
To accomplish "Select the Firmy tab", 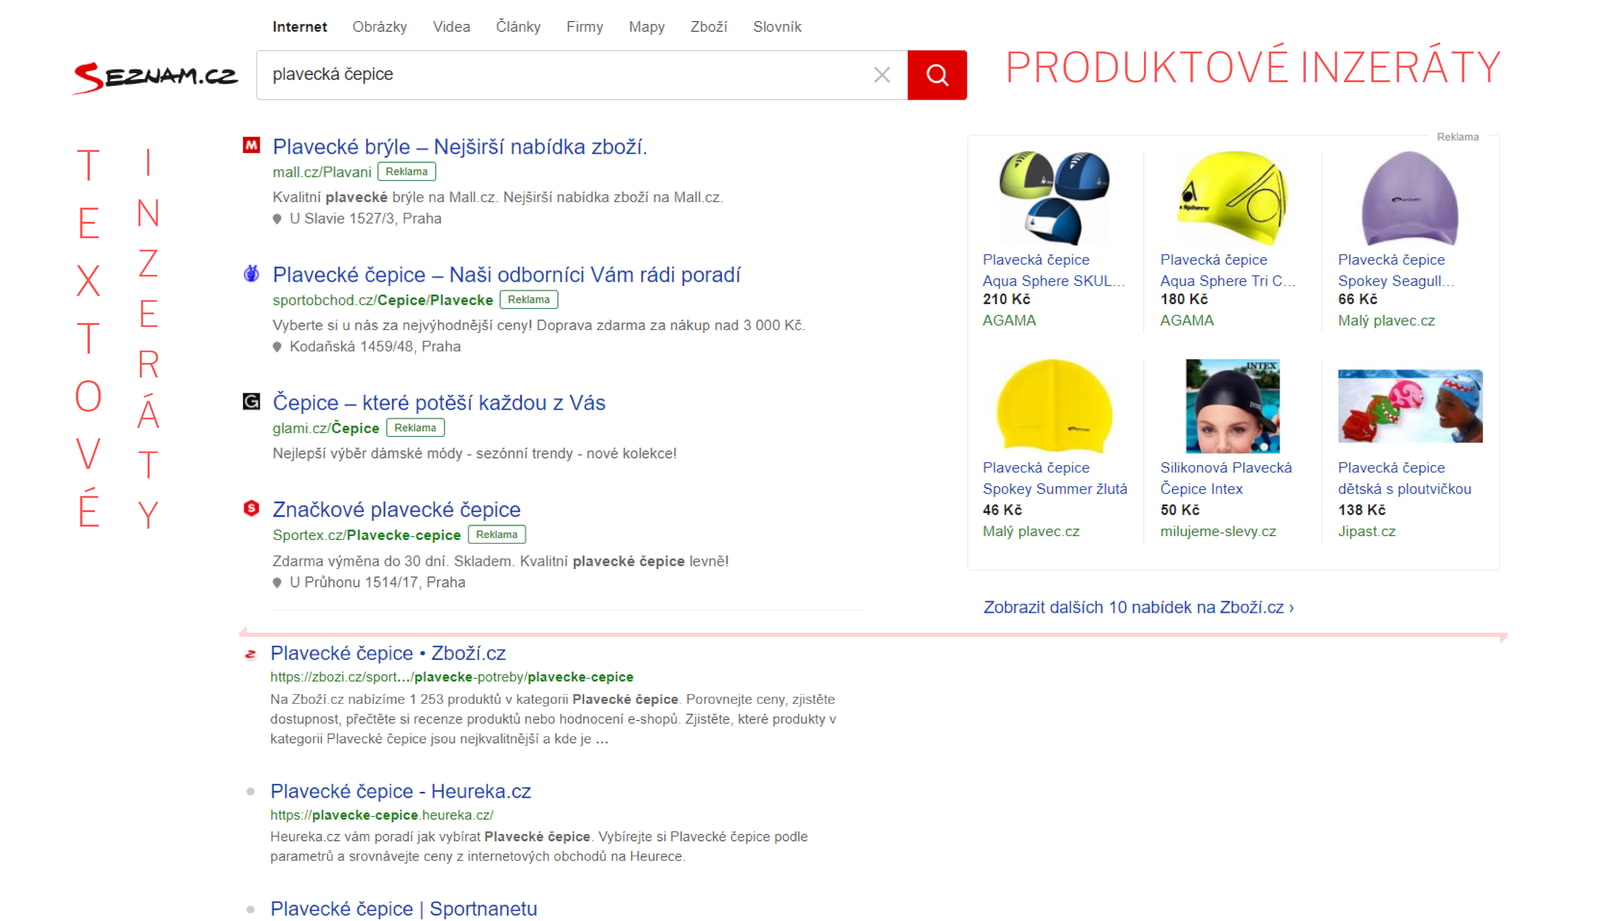I will click(585, 27).
